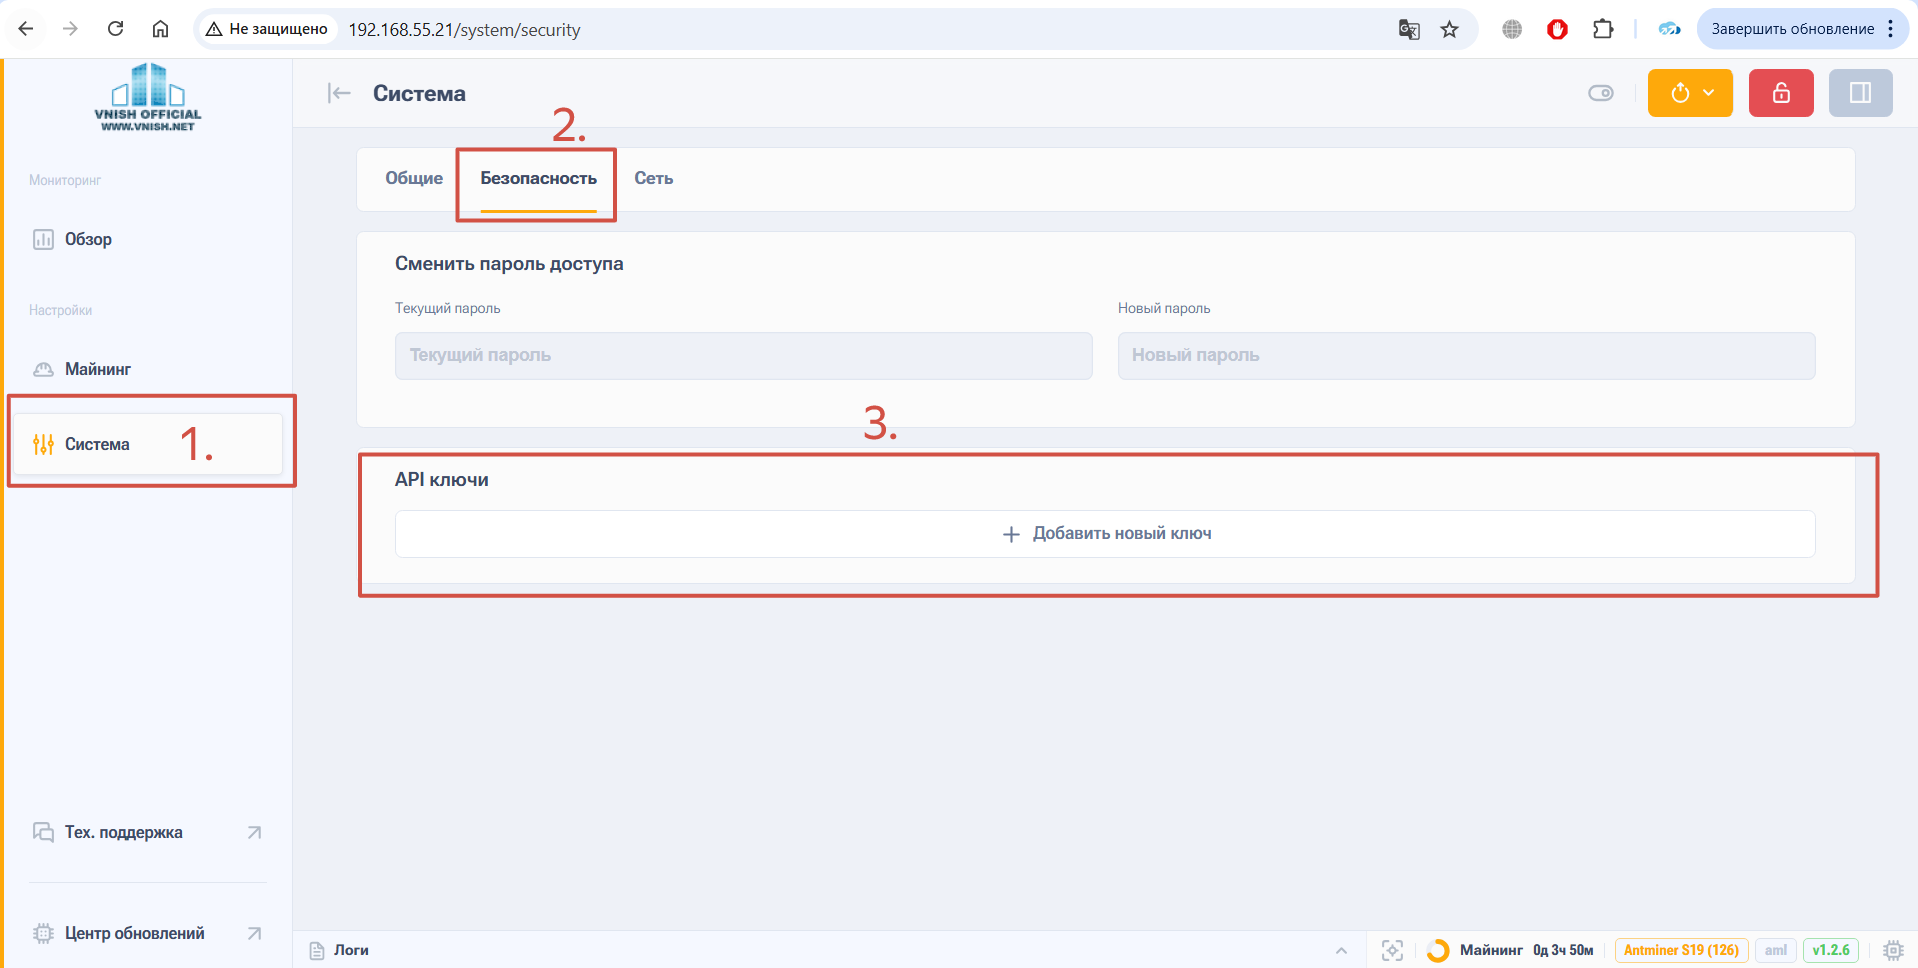Open the 'Центр обновлений' link
The width and height of the screenshot is (1918, 968).
click(148, 933)
